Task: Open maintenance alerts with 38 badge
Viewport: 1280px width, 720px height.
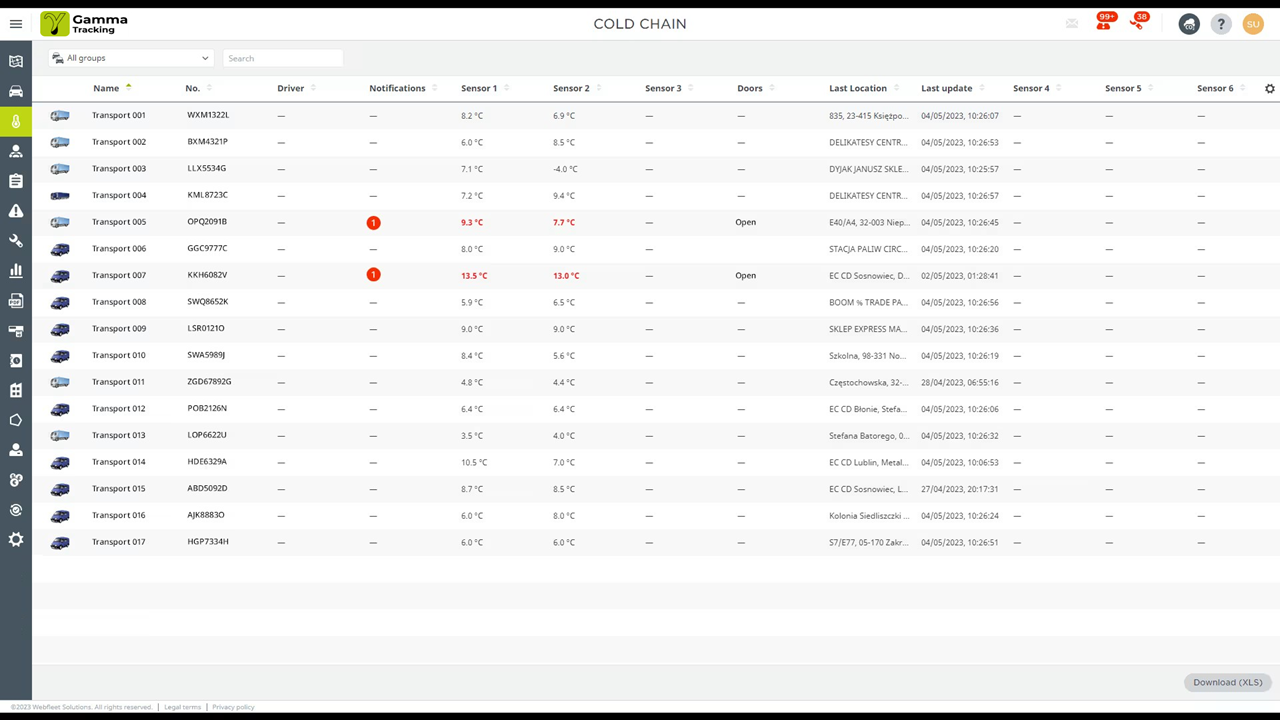Action: (x=1137, y=22)
